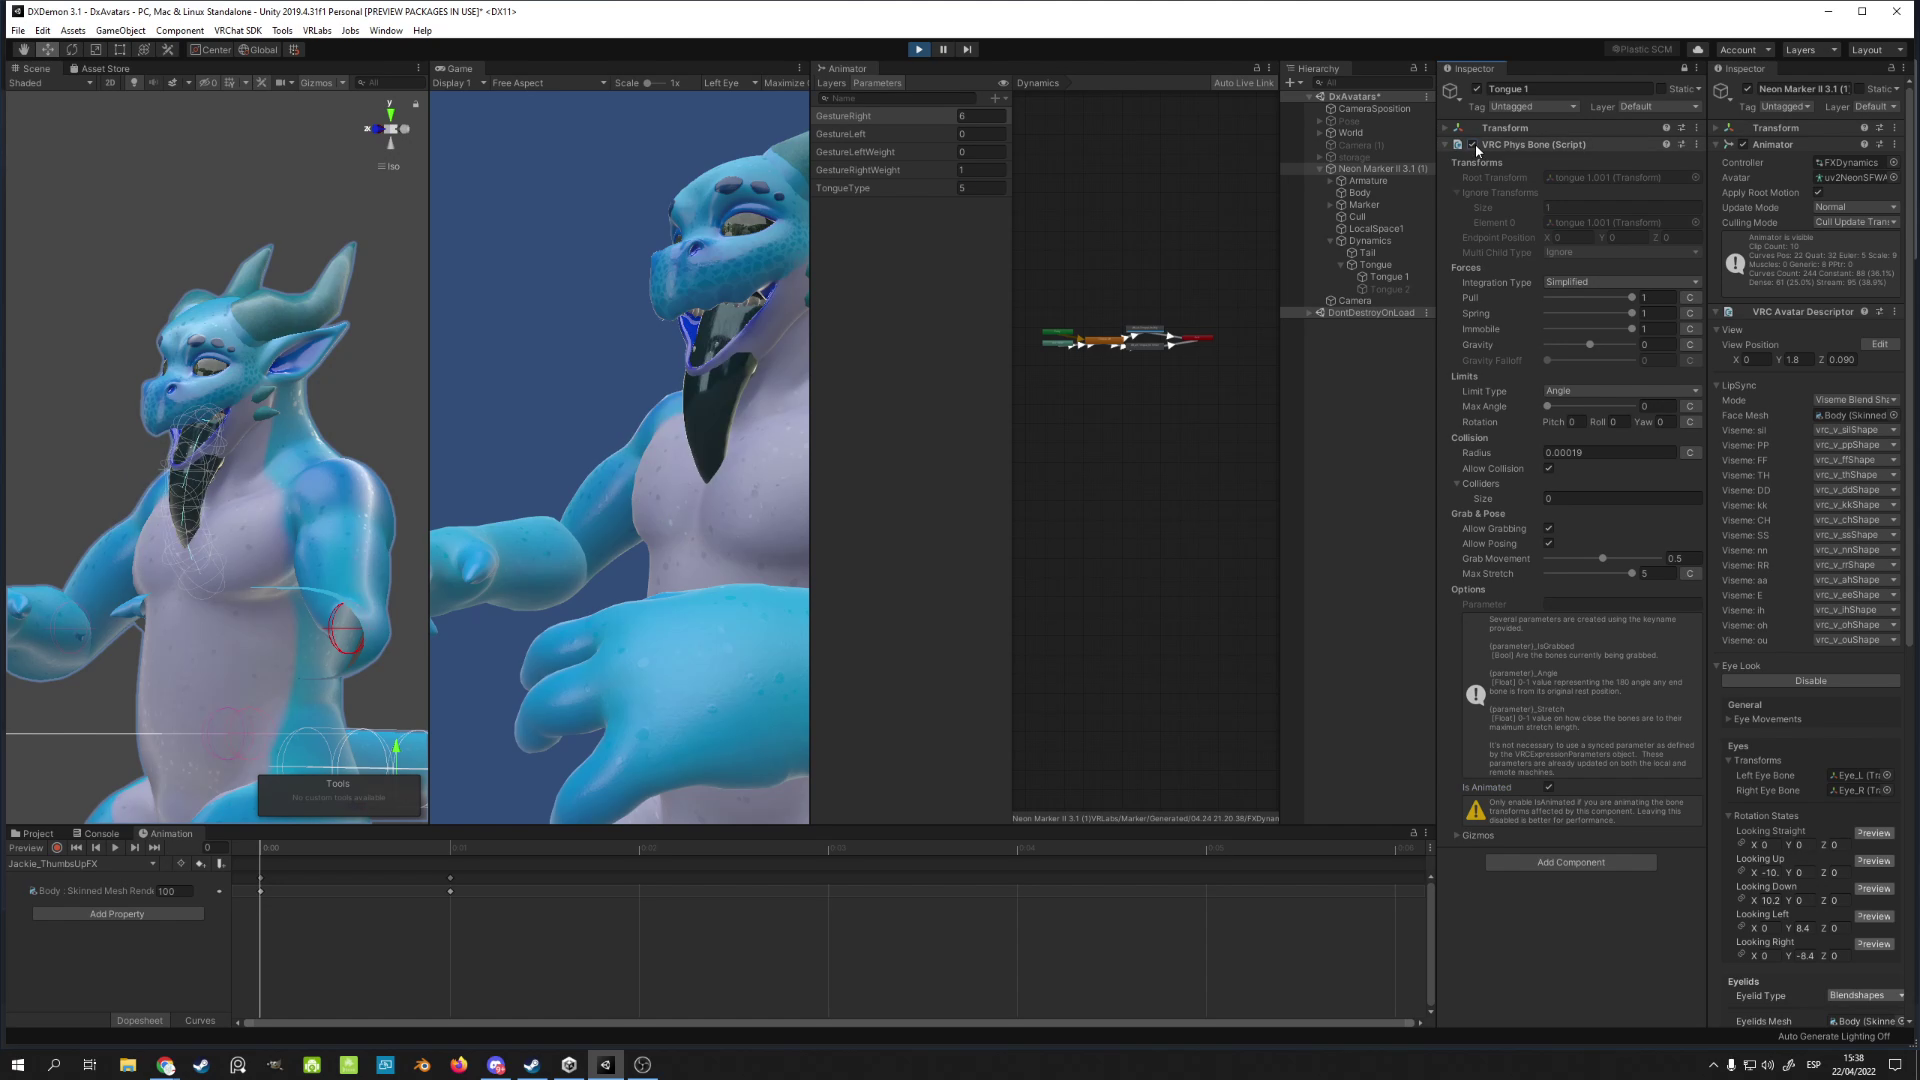The width and height of the screenshot is (1920, 1080).
Task: Jump to the first animation keyframe
Action: [x=76, y=848]
